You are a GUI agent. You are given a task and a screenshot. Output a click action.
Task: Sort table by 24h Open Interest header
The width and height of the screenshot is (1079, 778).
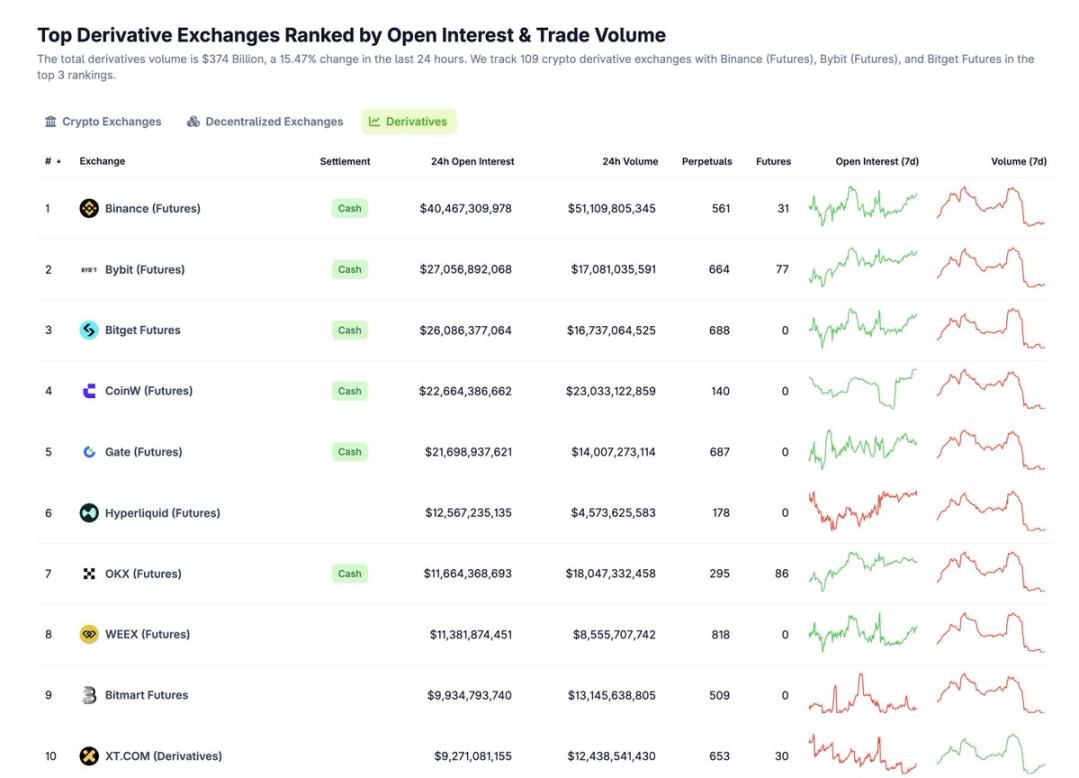[x=472, y=161]
